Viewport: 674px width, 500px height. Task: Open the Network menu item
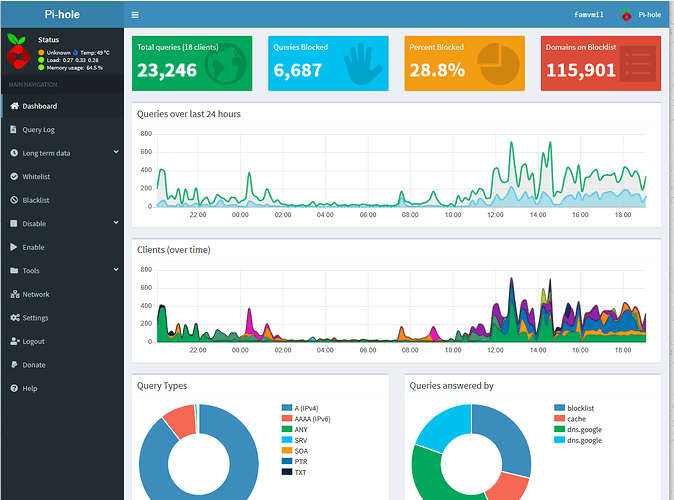coord(63,294)
